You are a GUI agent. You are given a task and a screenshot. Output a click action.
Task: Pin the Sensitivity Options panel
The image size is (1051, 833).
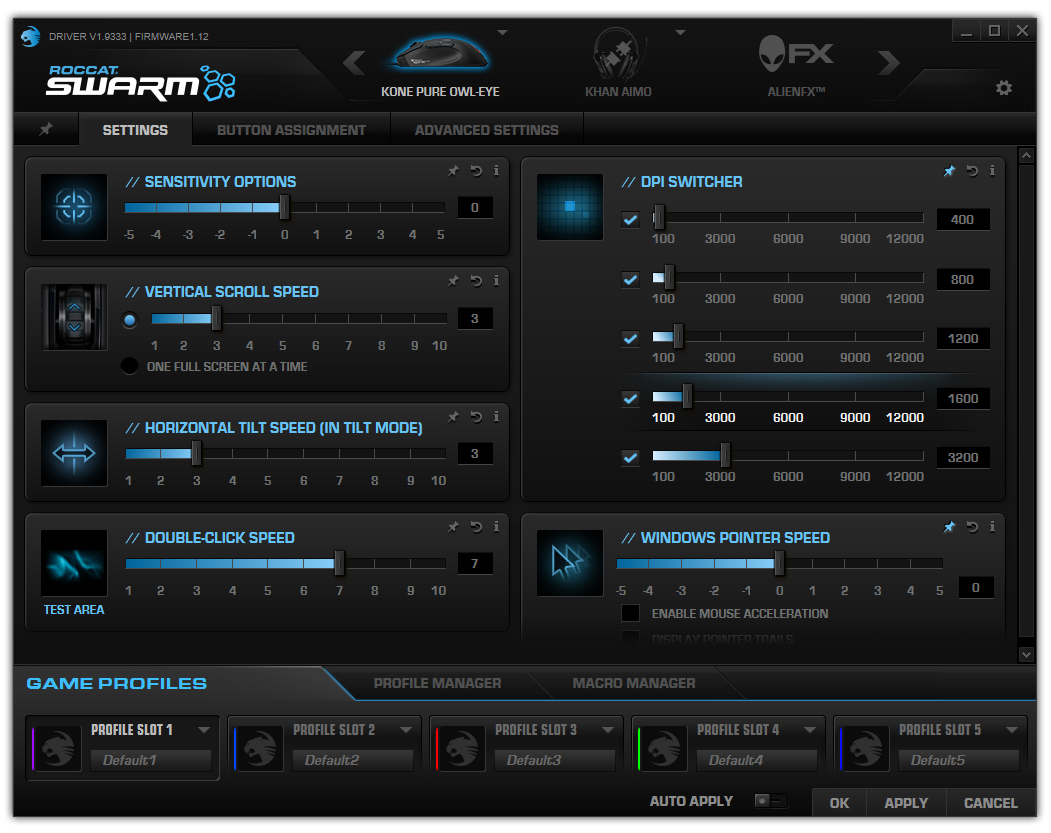pos(454,171)
